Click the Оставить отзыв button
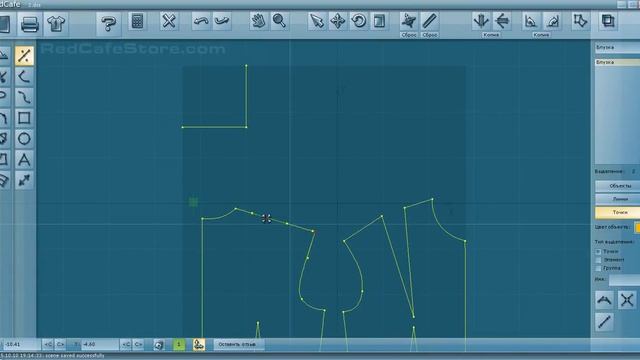Image resolution: width=640 pixels, height=360 pixels. pyautogui.click(x=238, y=344)
